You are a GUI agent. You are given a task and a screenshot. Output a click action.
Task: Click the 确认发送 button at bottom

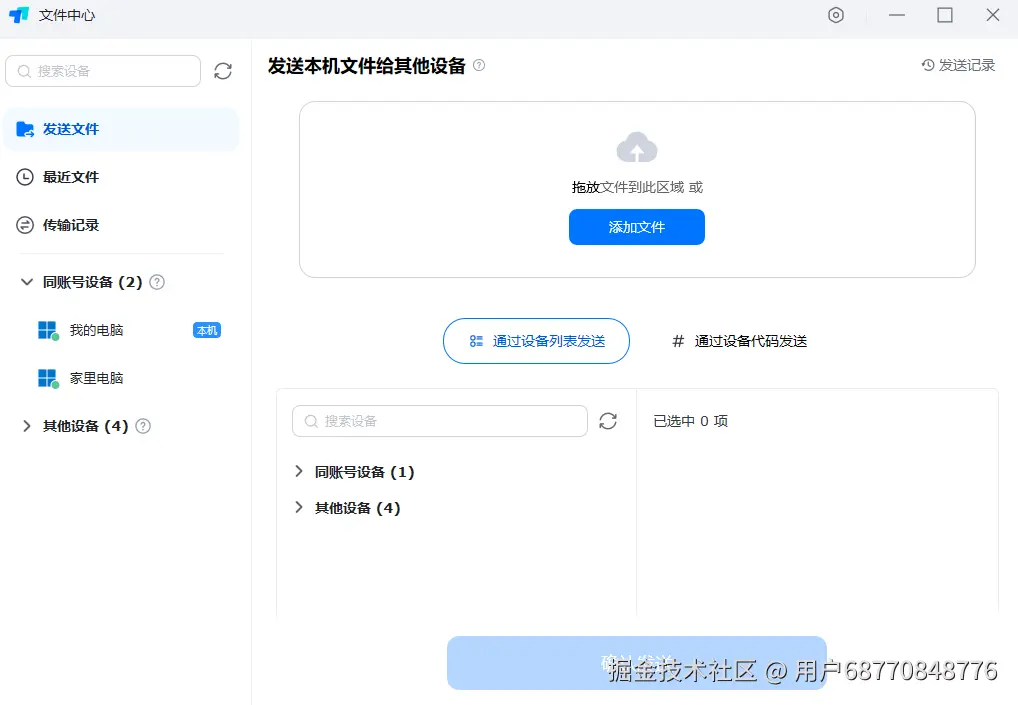637,663
